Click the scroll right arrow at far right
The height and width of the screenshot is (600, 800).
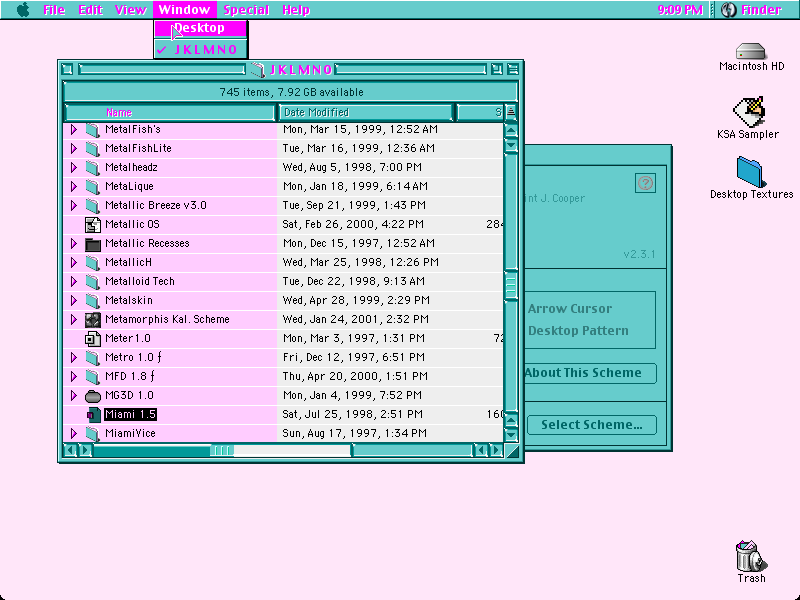(496, 451)
